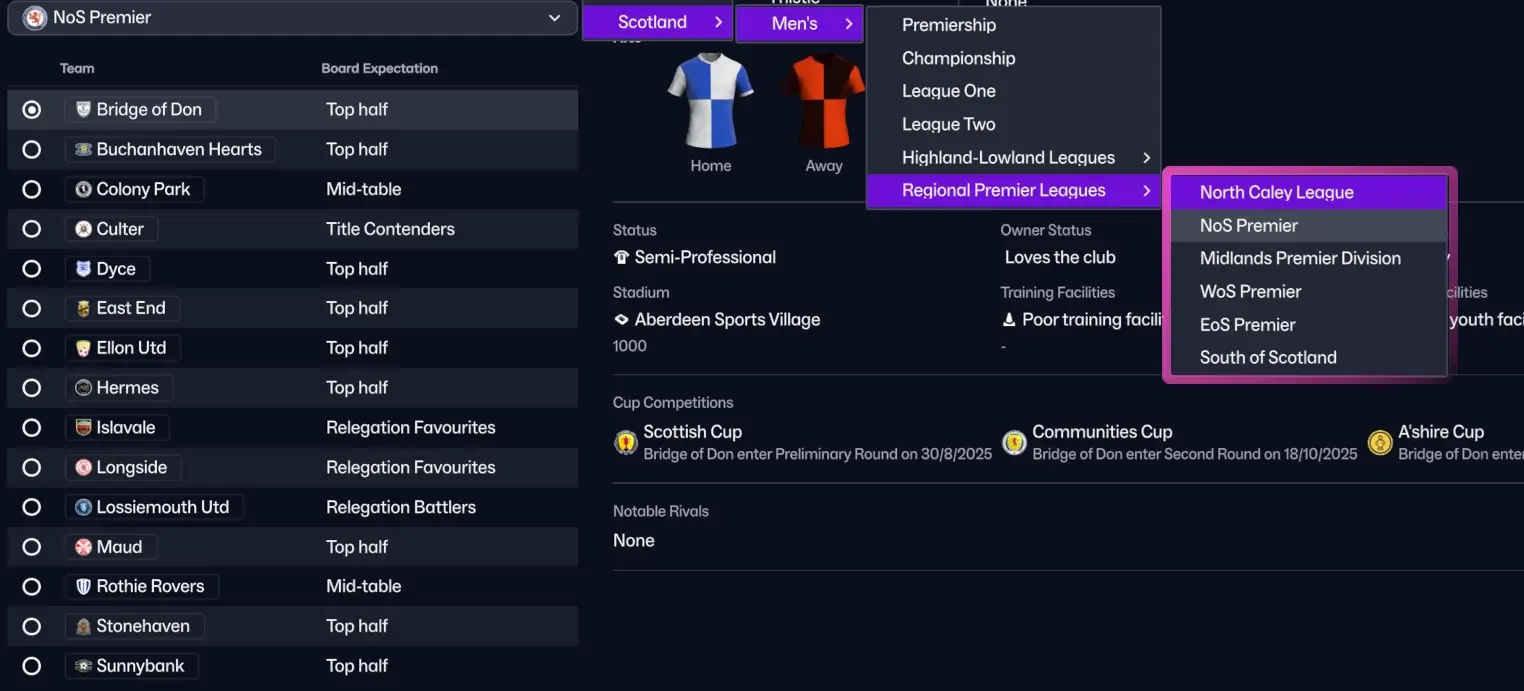Image resolution: width=1524 pixels, height=691 pixels.
Task: Click the Away kit shirt image
Action: coord(824,100)
